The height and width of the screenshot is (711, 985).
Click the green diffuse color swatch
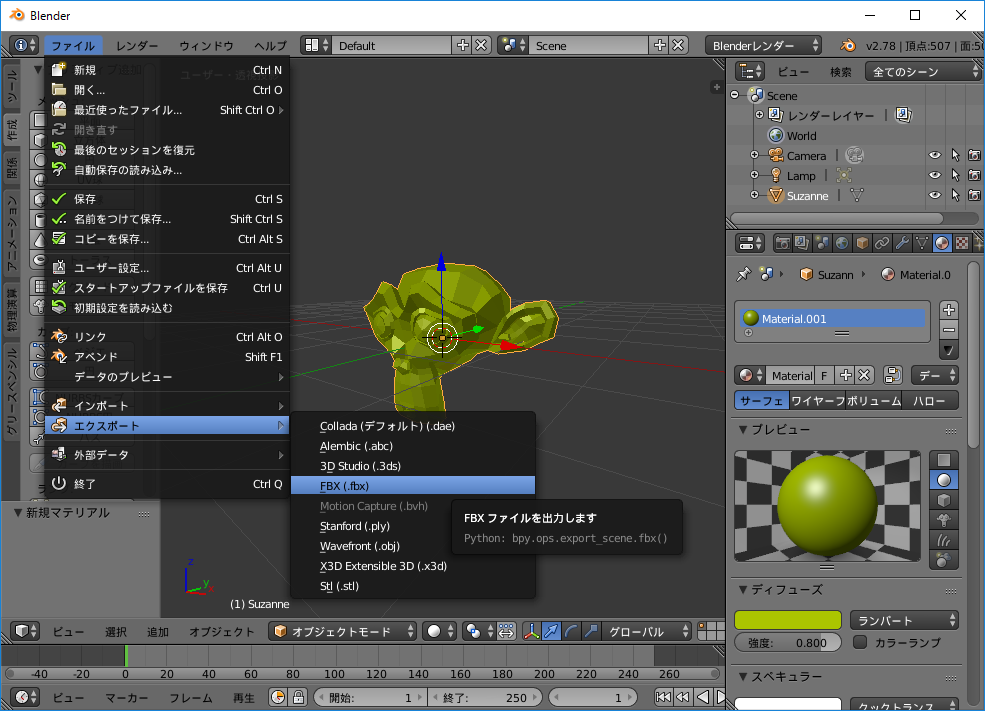click(x=788, y=620)
